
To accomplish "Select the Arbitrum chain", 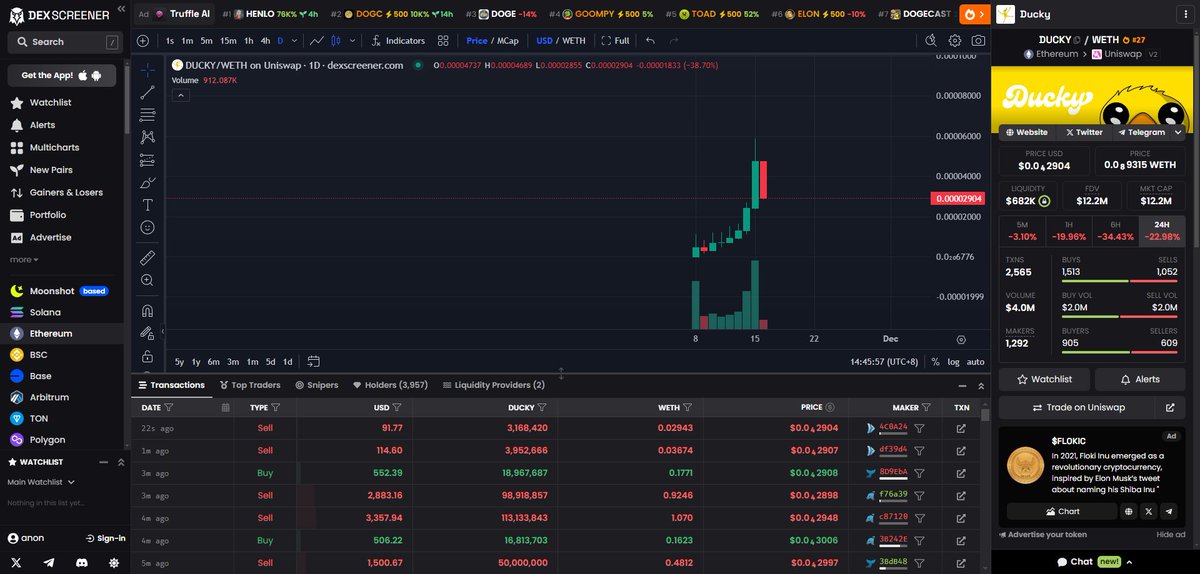I will tap(49, 397).
